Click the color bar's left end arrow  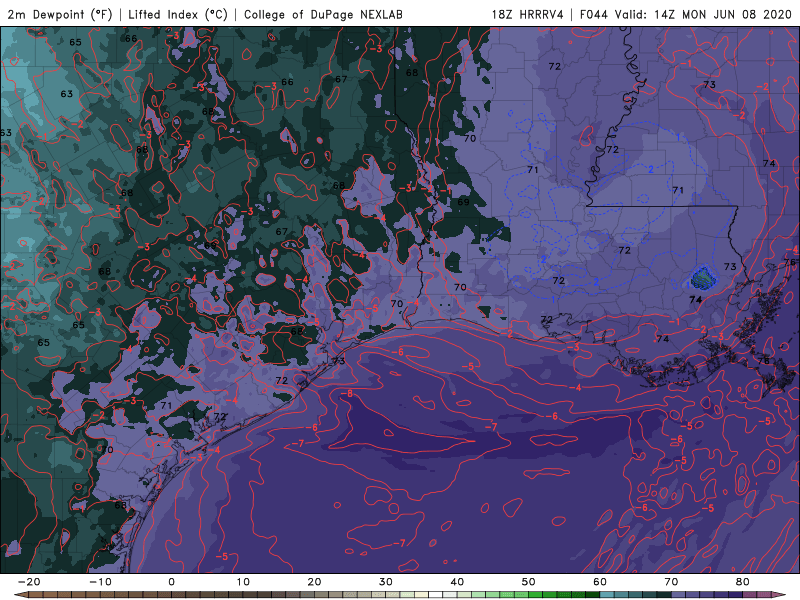coord(20,595)
